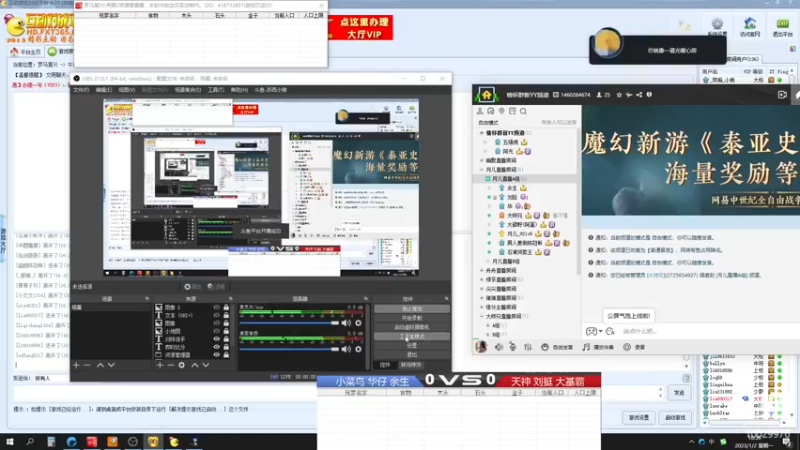Viewport: 800px width, 450px height.
Task: Click YY microphone icon at bottom
Action: coord(513,347)
